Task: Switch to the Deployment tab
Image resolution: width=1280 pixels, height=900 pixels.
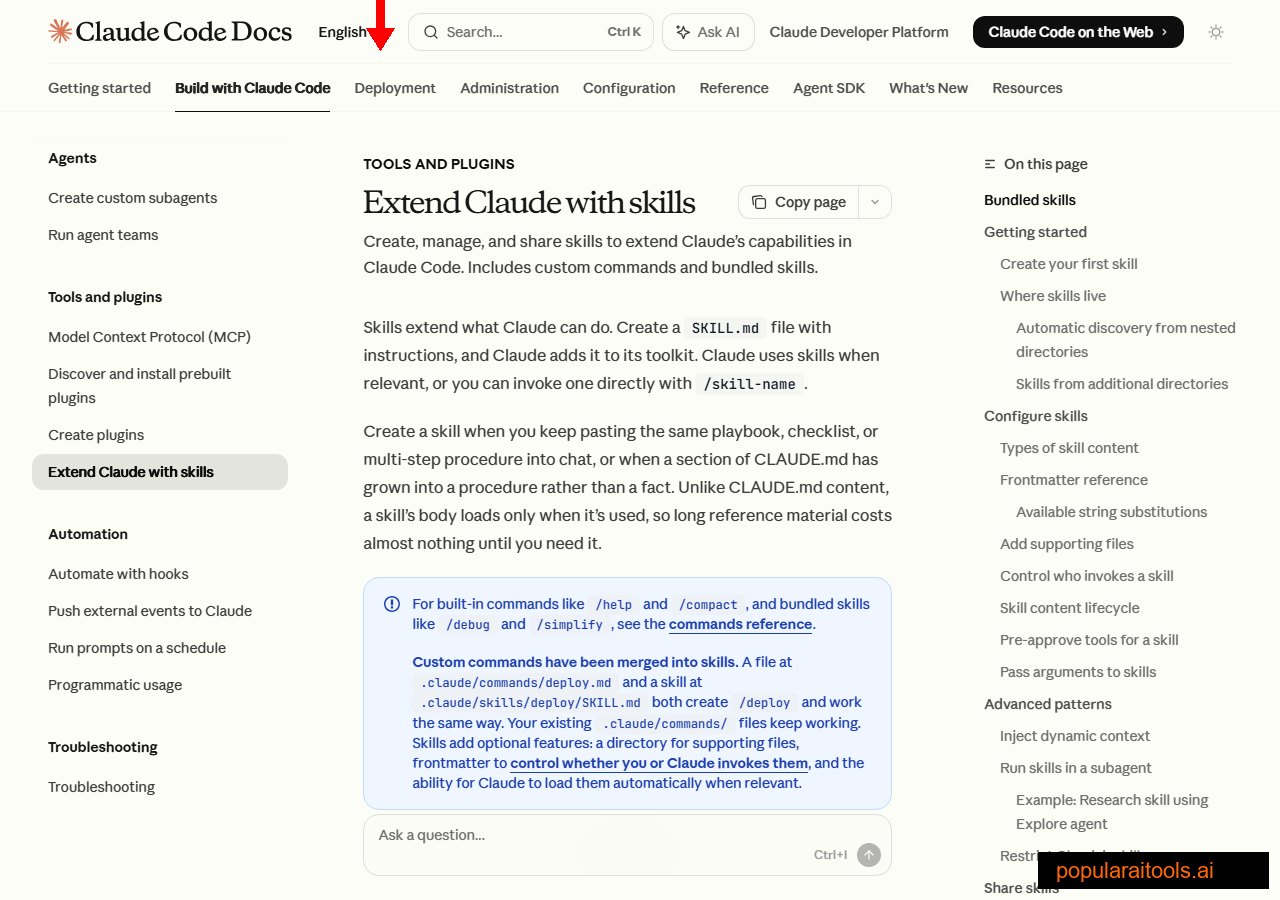Action: tap(395, 88)
